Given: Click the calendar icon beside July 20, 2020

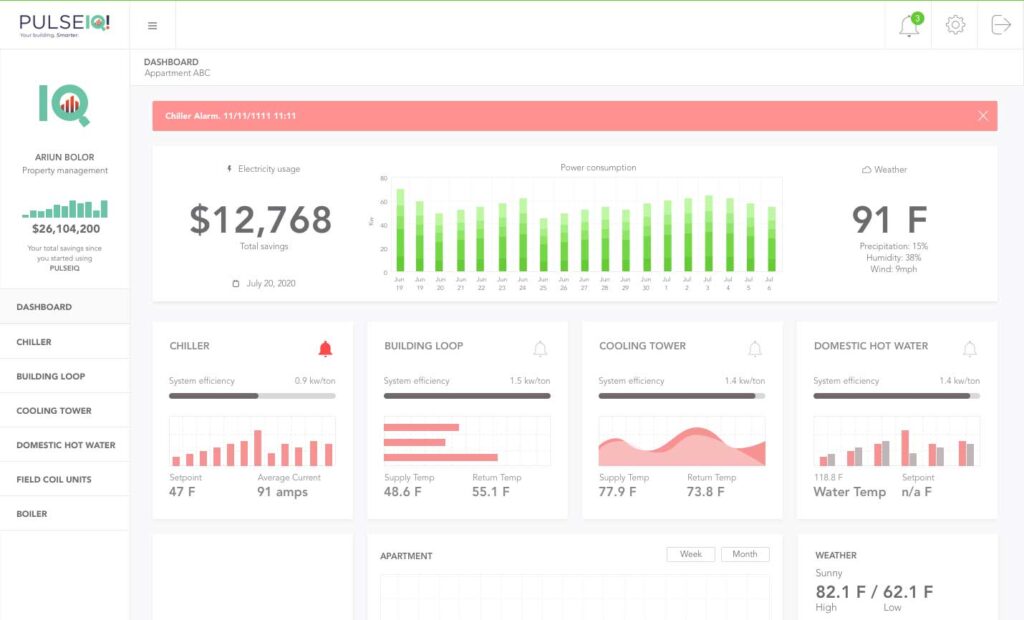Looking at the screenshot, I should tap(236, 284).
